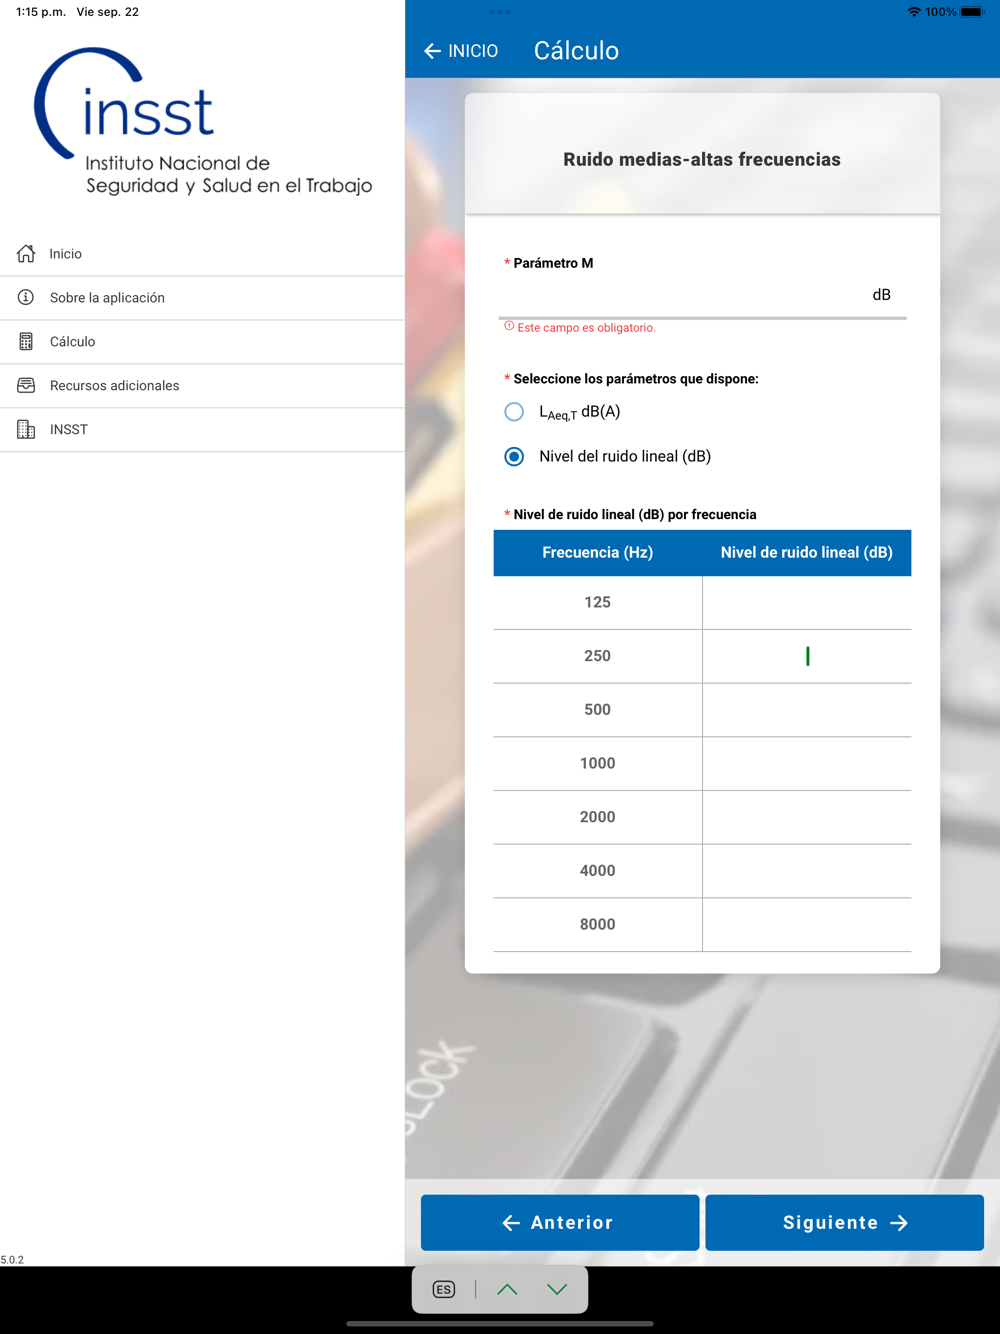This screenshot has width=1000, height=1334.
Task: Tap the noise level field for 1000 Hz
Action: tap(807, 764)
